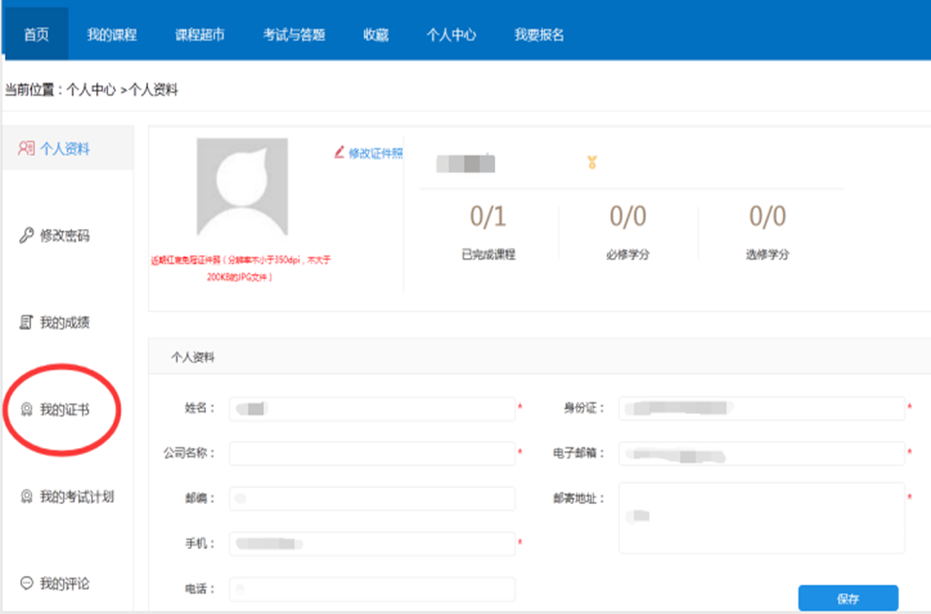
Task: Click the 个人资料 sidebar icon
Action: pos(27,149)
